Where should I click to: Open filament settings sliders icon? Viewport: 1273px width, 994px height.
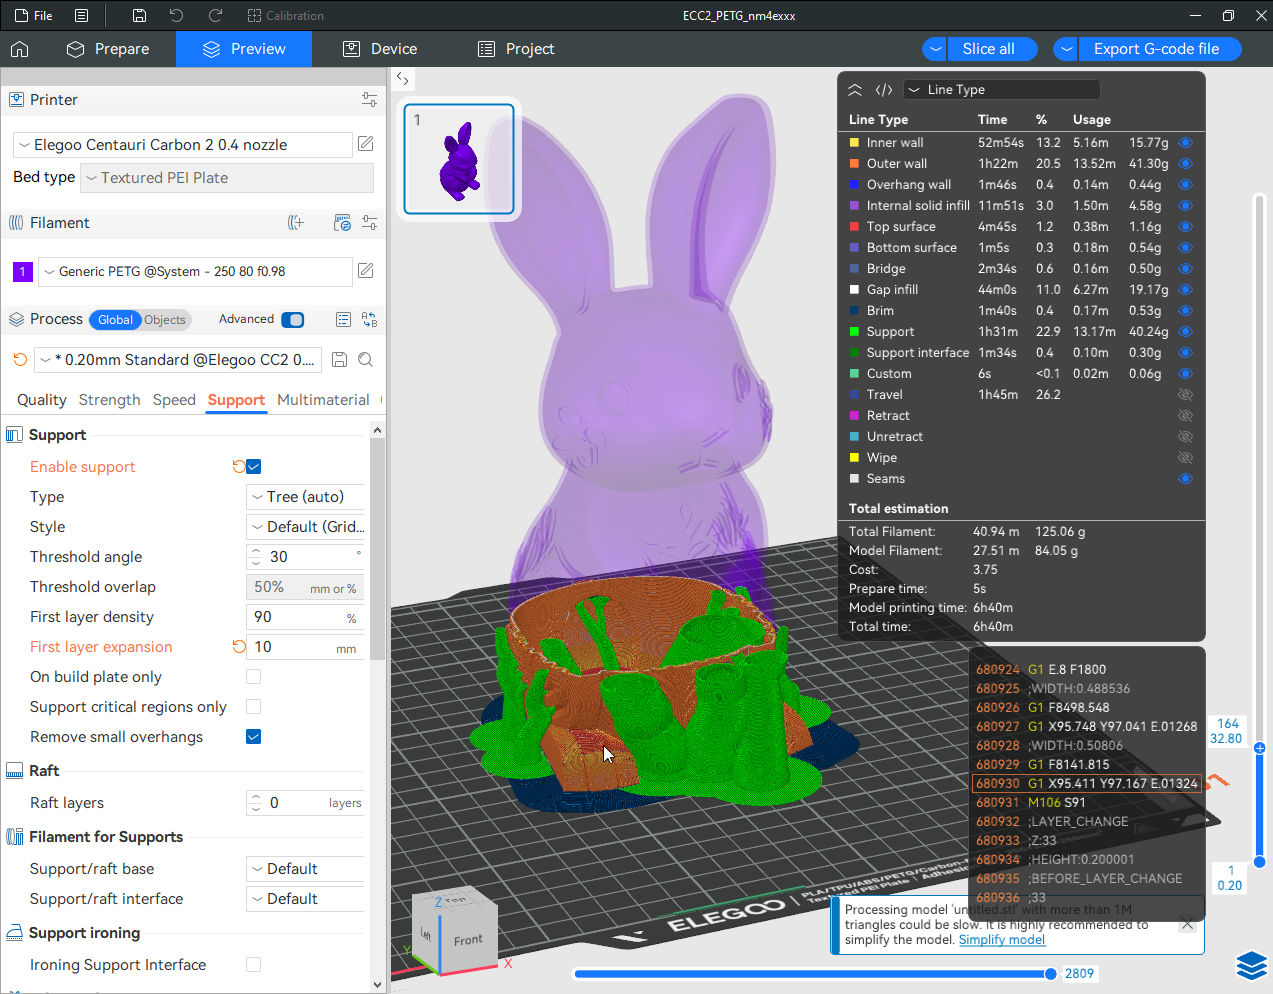pyautogui.click(x=369, y=223)
